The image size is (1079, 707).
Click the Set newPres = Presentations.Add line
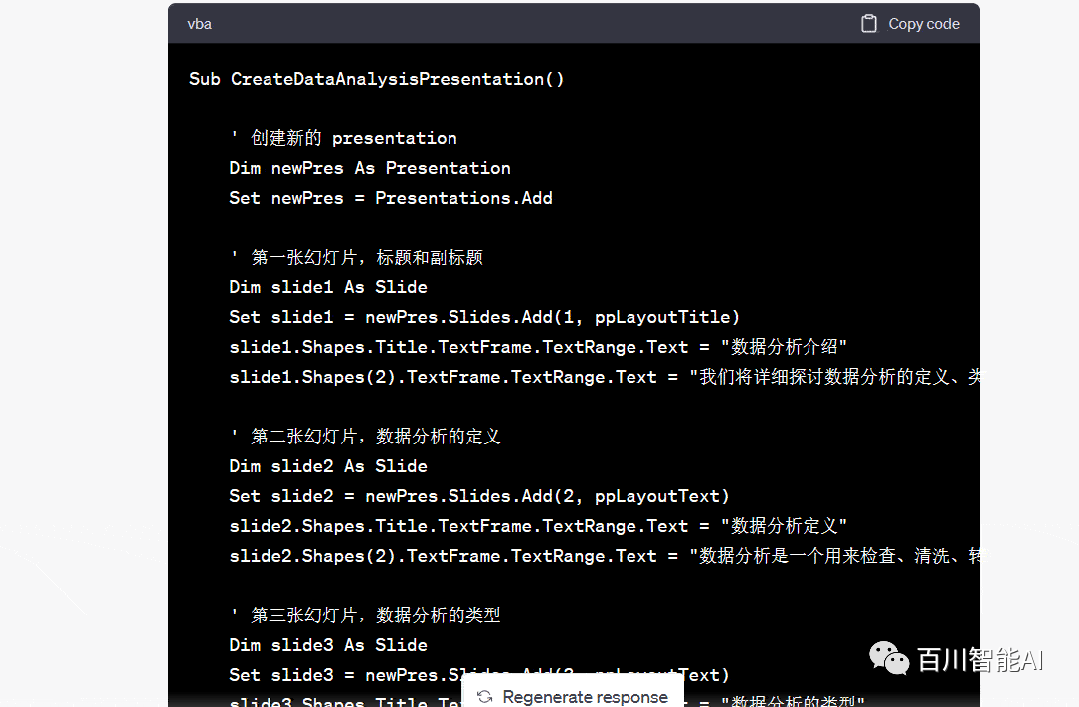point(390,198)
